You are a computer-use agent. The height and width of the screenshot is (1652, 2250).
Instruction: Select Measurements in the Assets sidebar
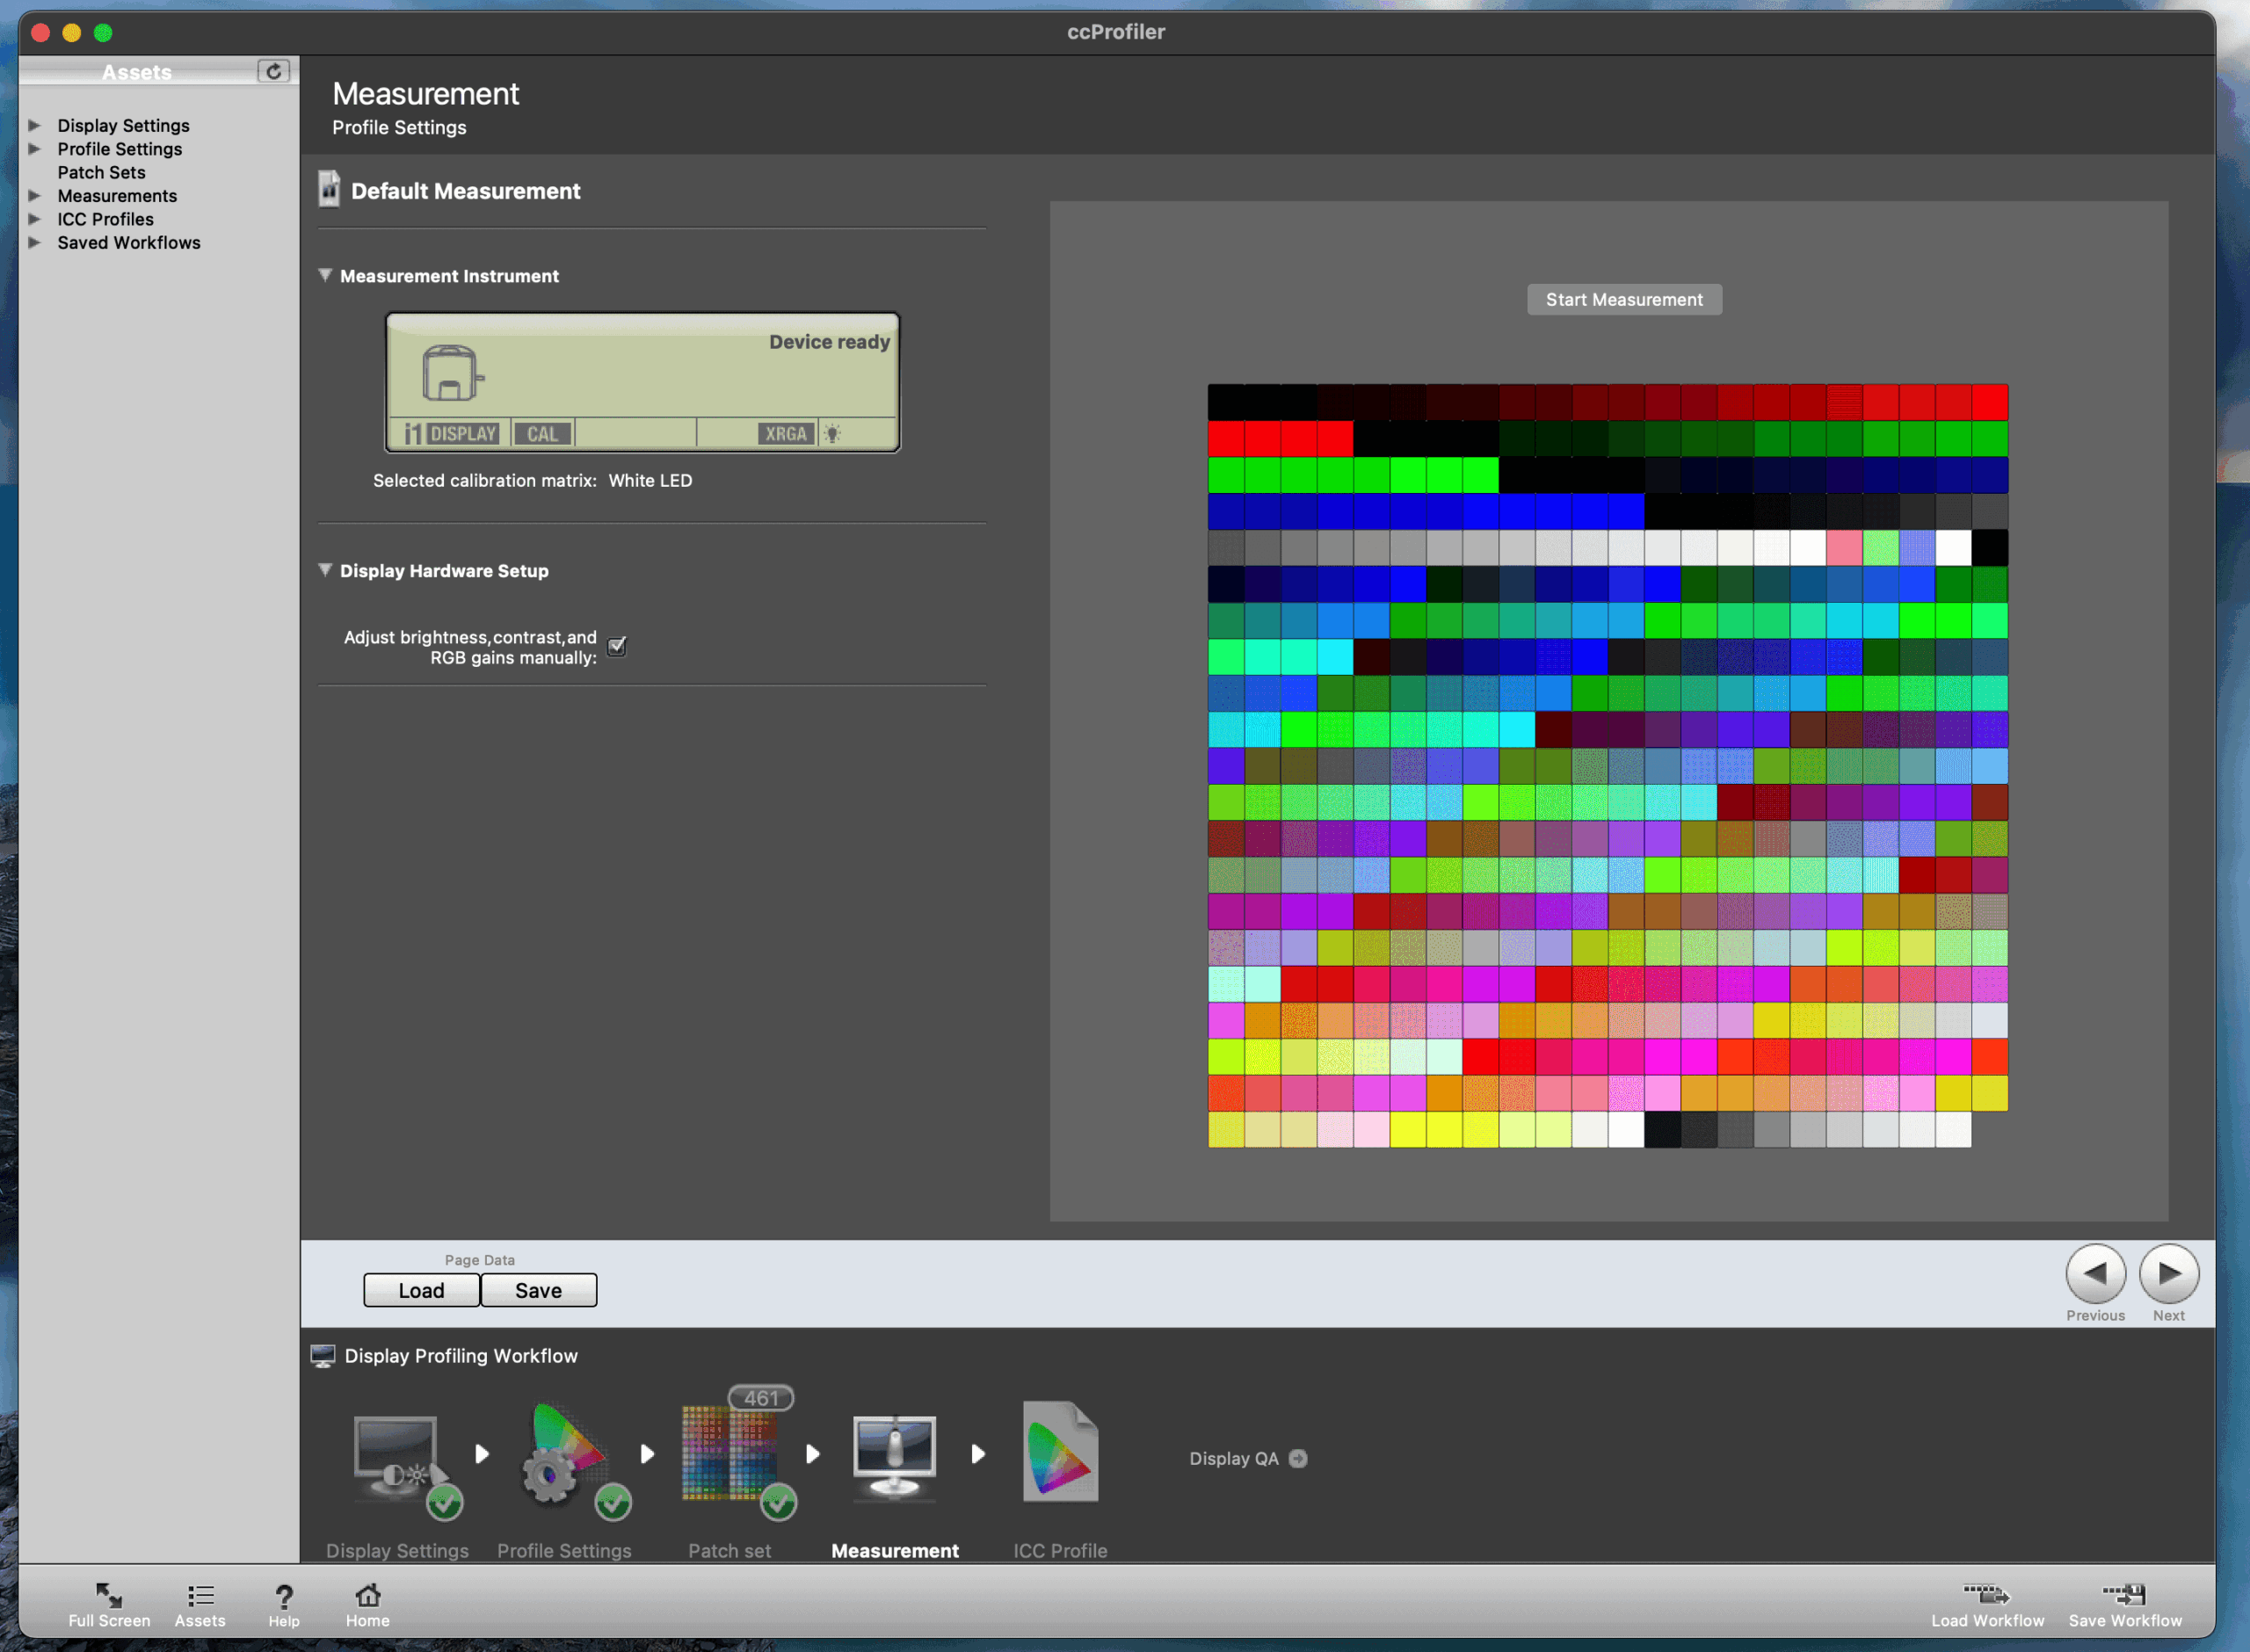coord(118,195)
